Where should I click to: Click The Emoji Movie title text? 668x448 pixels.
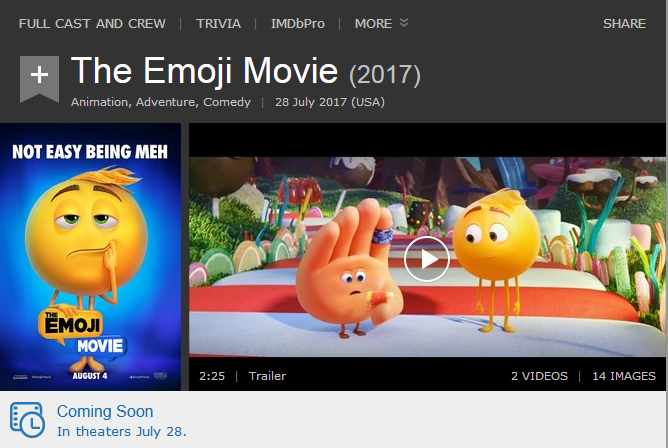pyautogui.click(x=204, y=71)
